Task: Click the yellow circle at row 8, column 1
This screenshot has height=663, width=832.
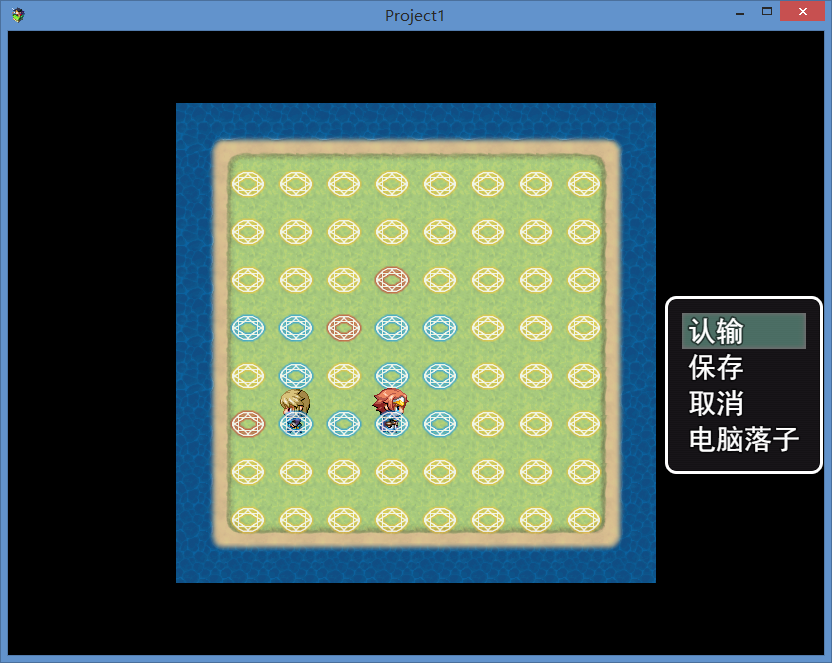Action: (248, 520)
